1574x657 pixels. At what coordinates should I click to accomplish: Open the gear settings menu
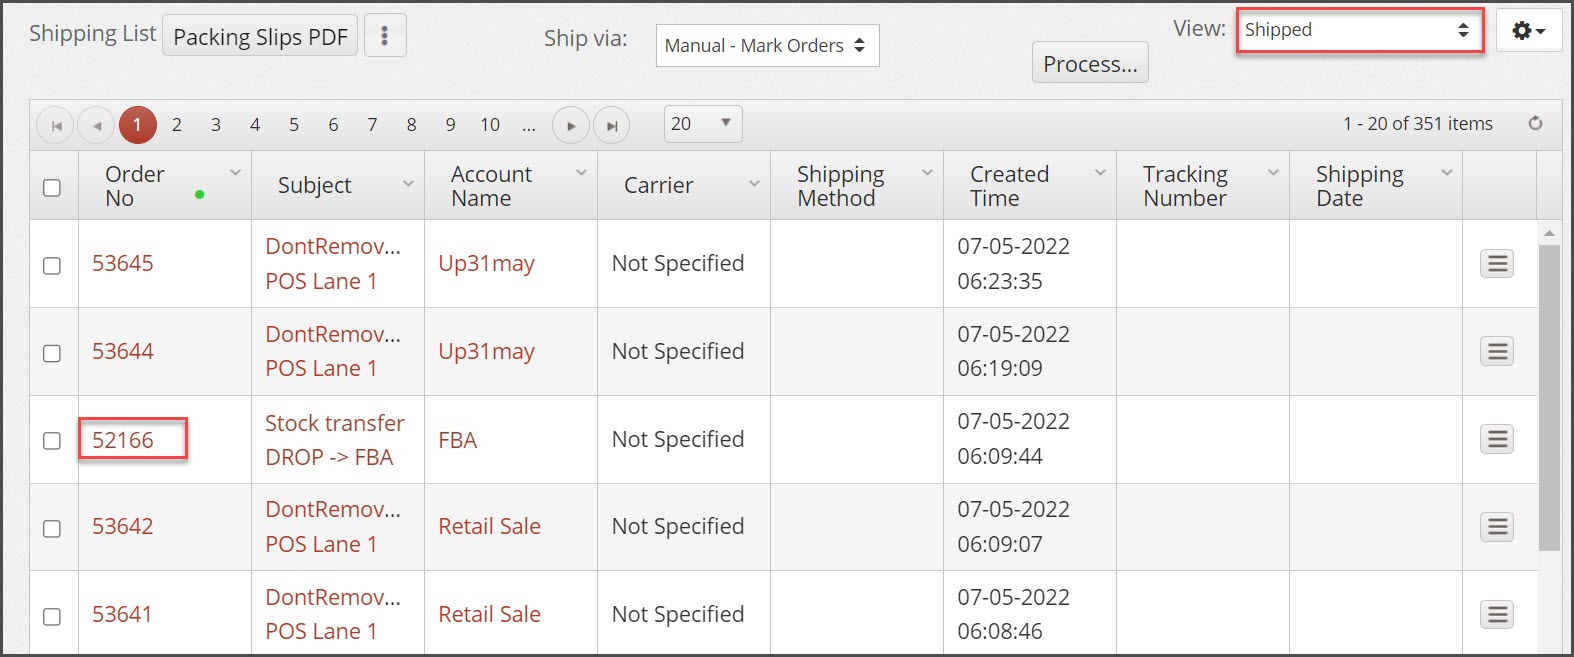tap(1529, 31)
